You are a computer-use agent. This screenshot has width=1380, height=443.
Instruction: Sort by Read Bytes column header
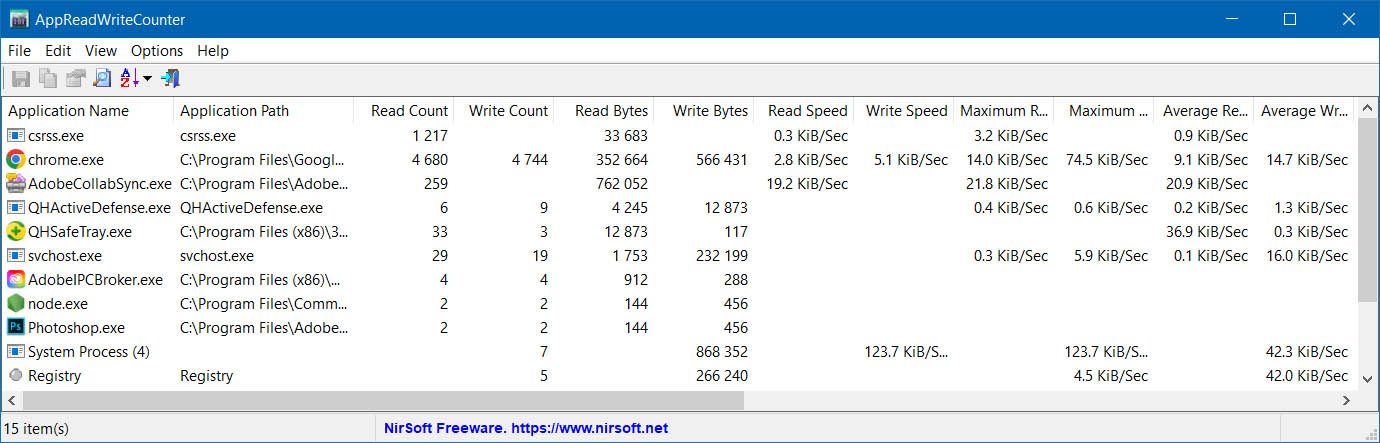604,111
